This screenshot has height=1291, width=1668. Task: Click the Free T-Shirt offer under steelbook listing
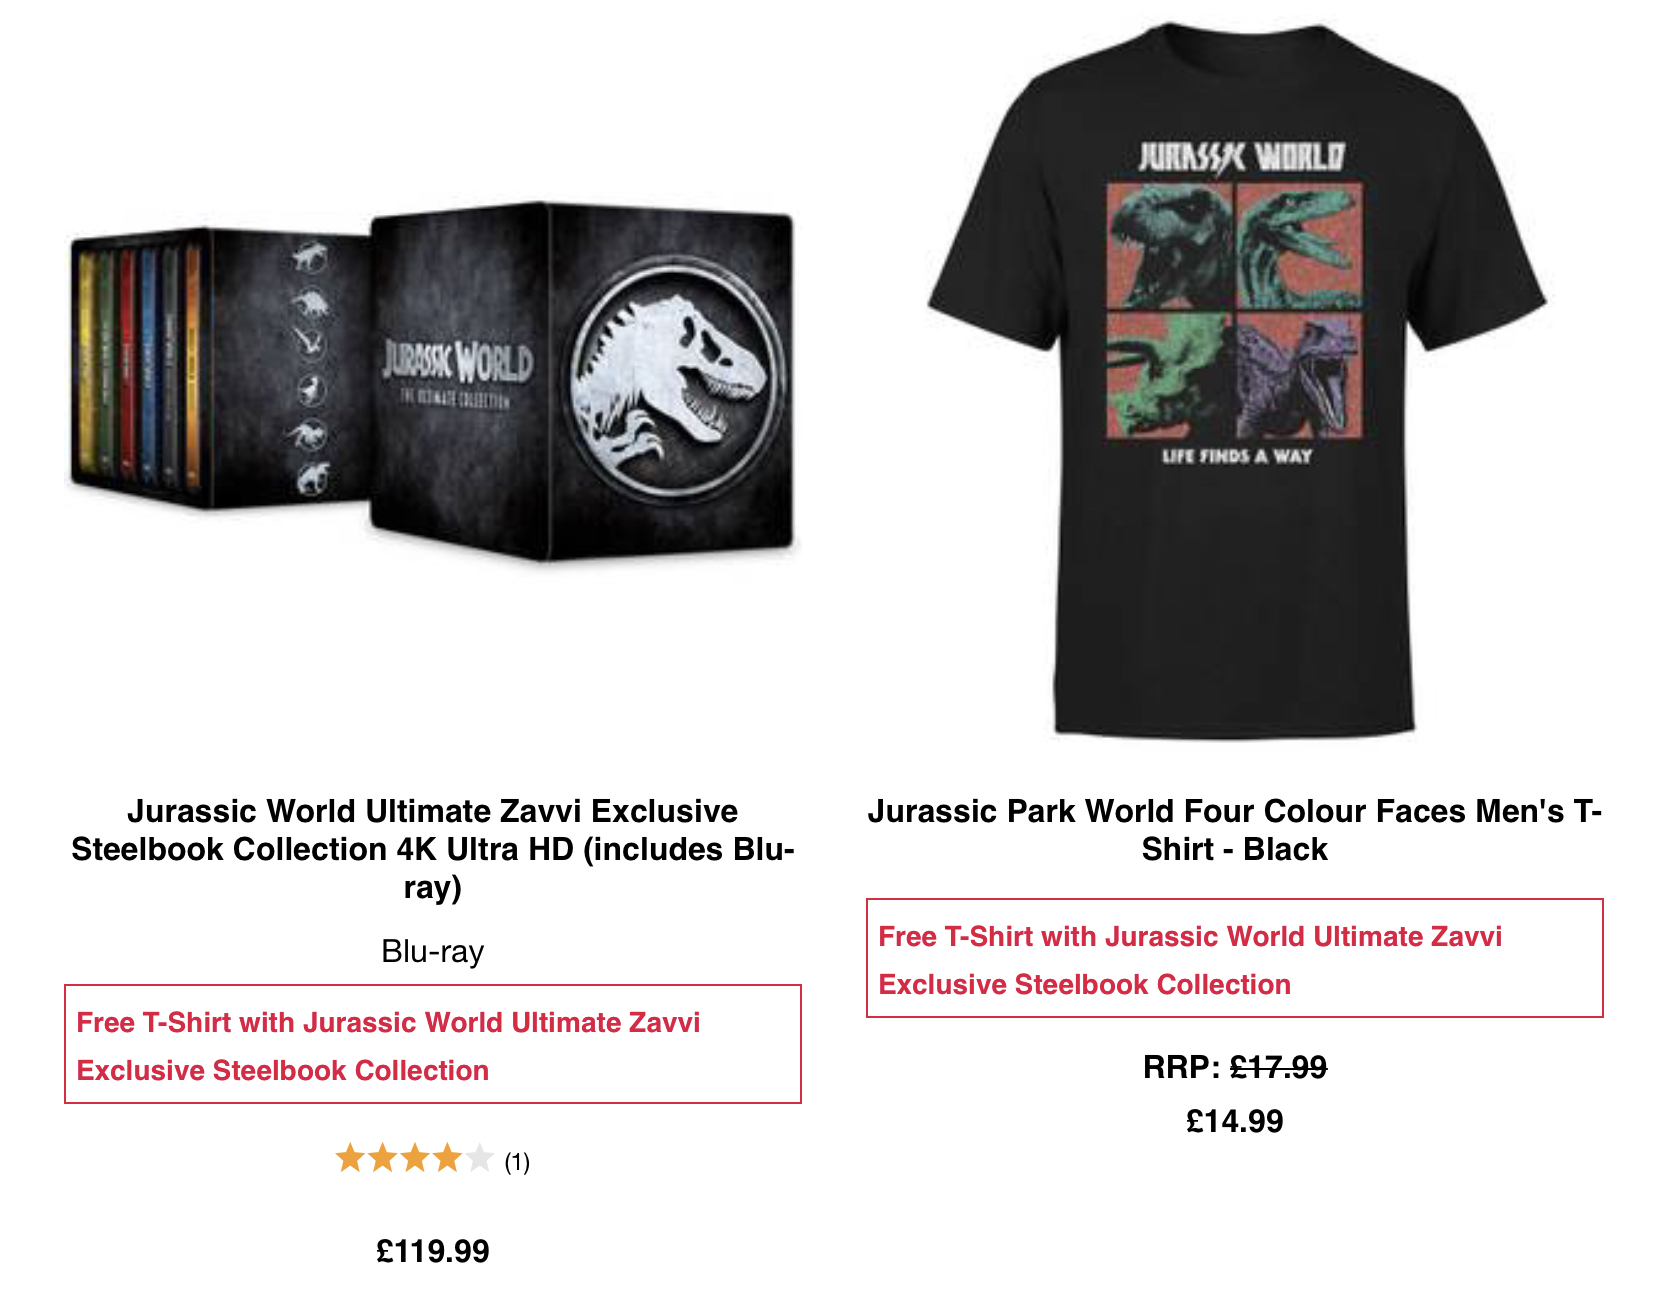(x=433, y=1045)
